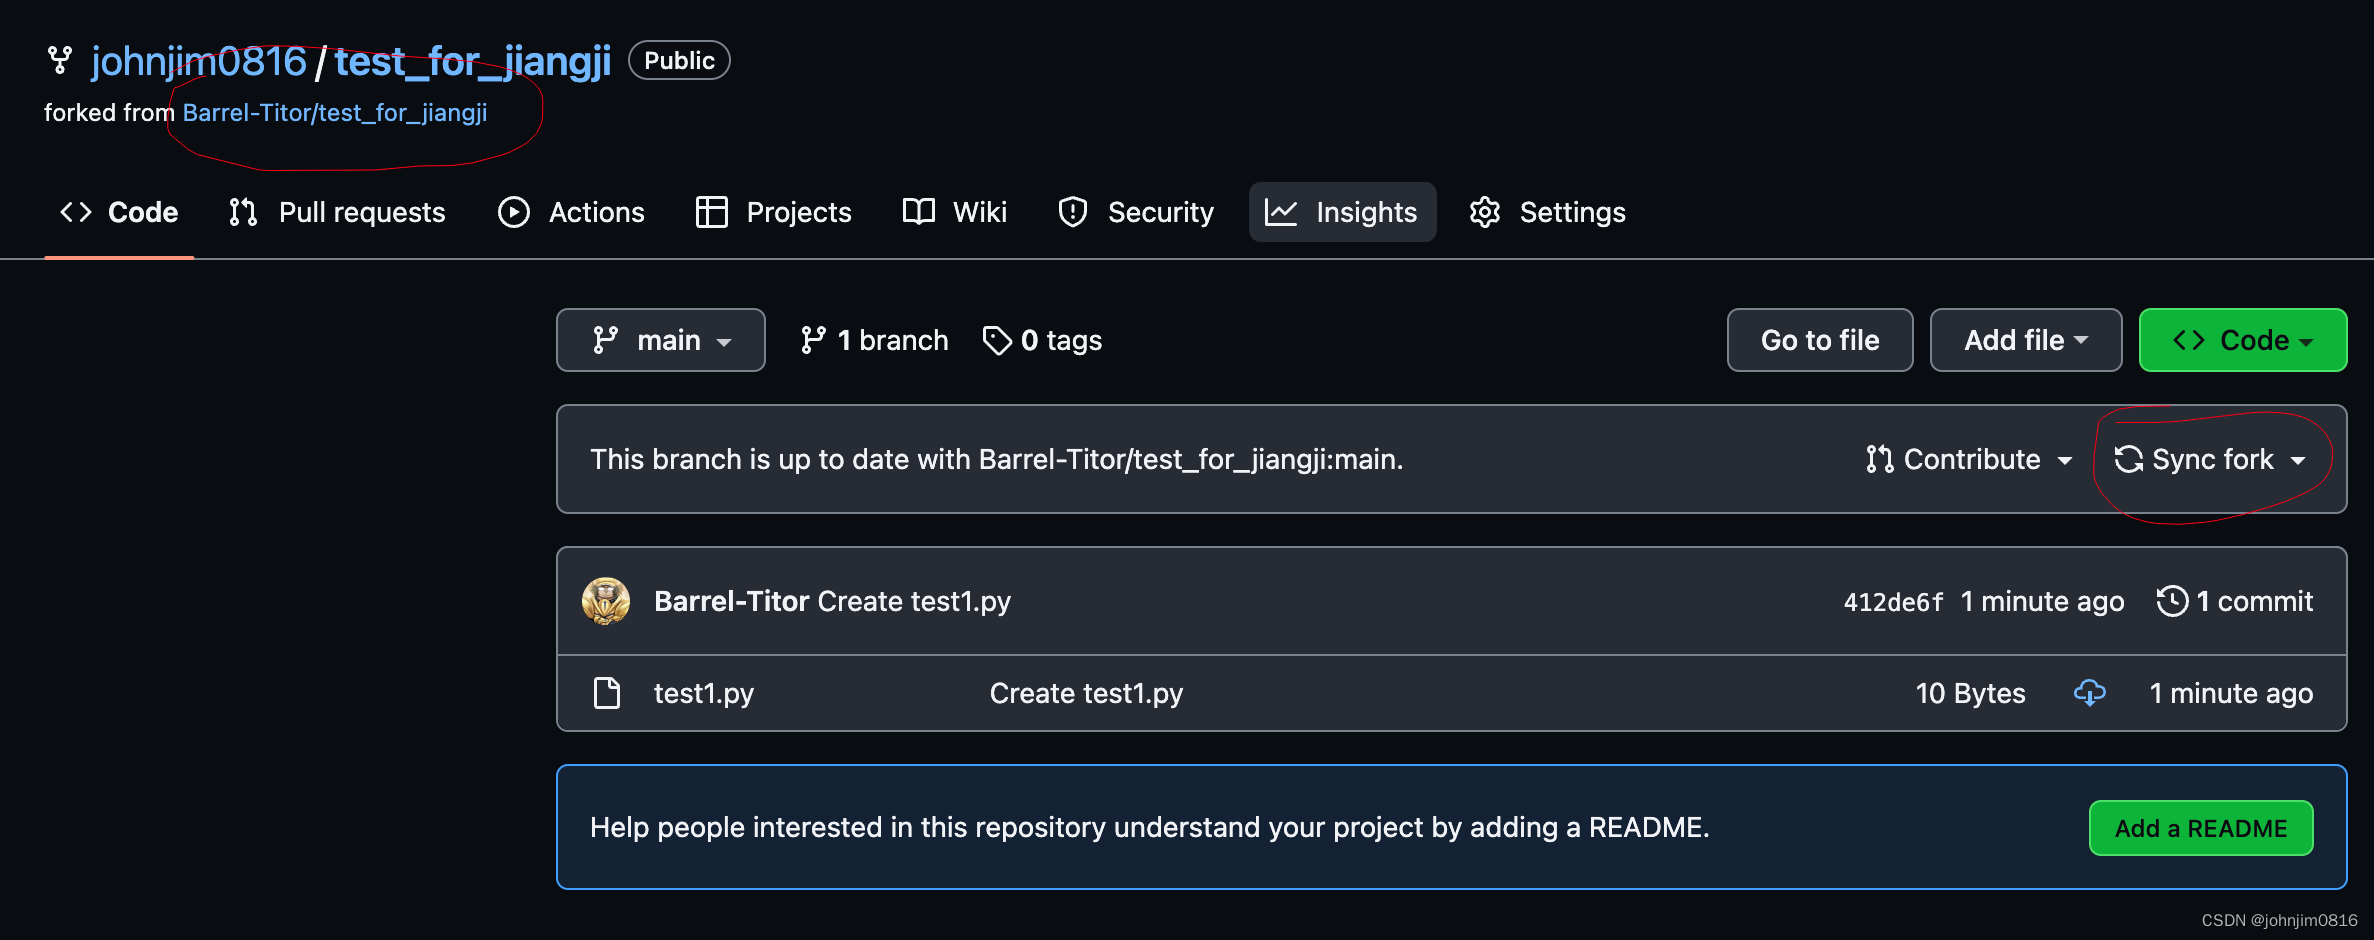The width and height of the screenshot is (2374, 940).
Task: Click the Settings gear icon
Action: tap(1485, 212)
